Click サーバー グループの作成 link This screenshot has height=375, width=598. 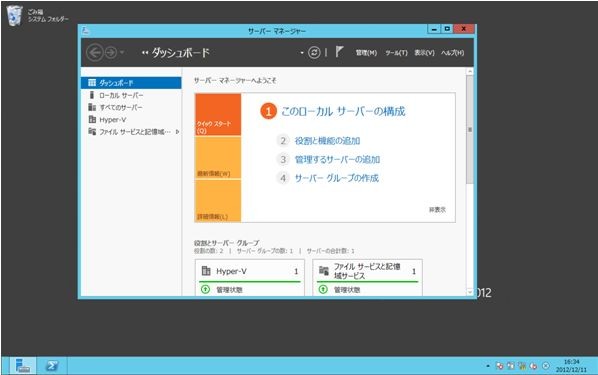click(337, 178)
